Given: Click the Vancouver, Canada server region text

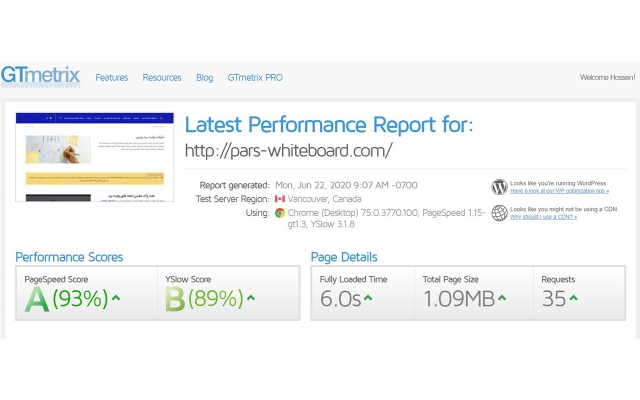Looking at the screenshot, I should pos(324,199).
